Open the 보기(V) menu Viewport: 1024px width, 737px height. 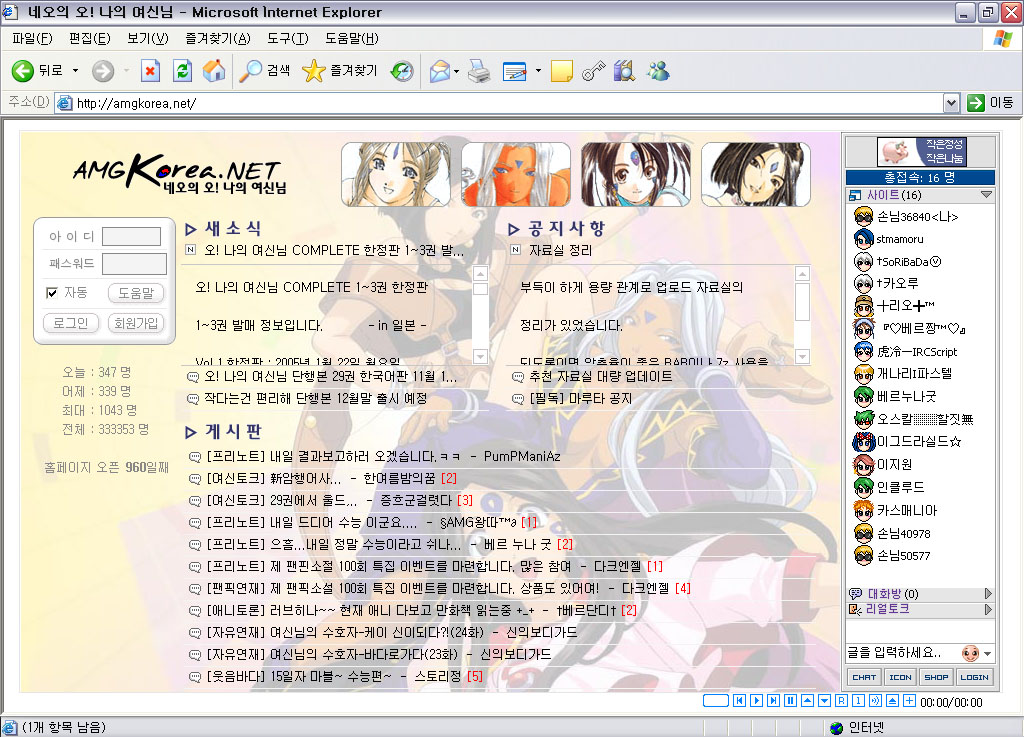click(x=148, y=39)
